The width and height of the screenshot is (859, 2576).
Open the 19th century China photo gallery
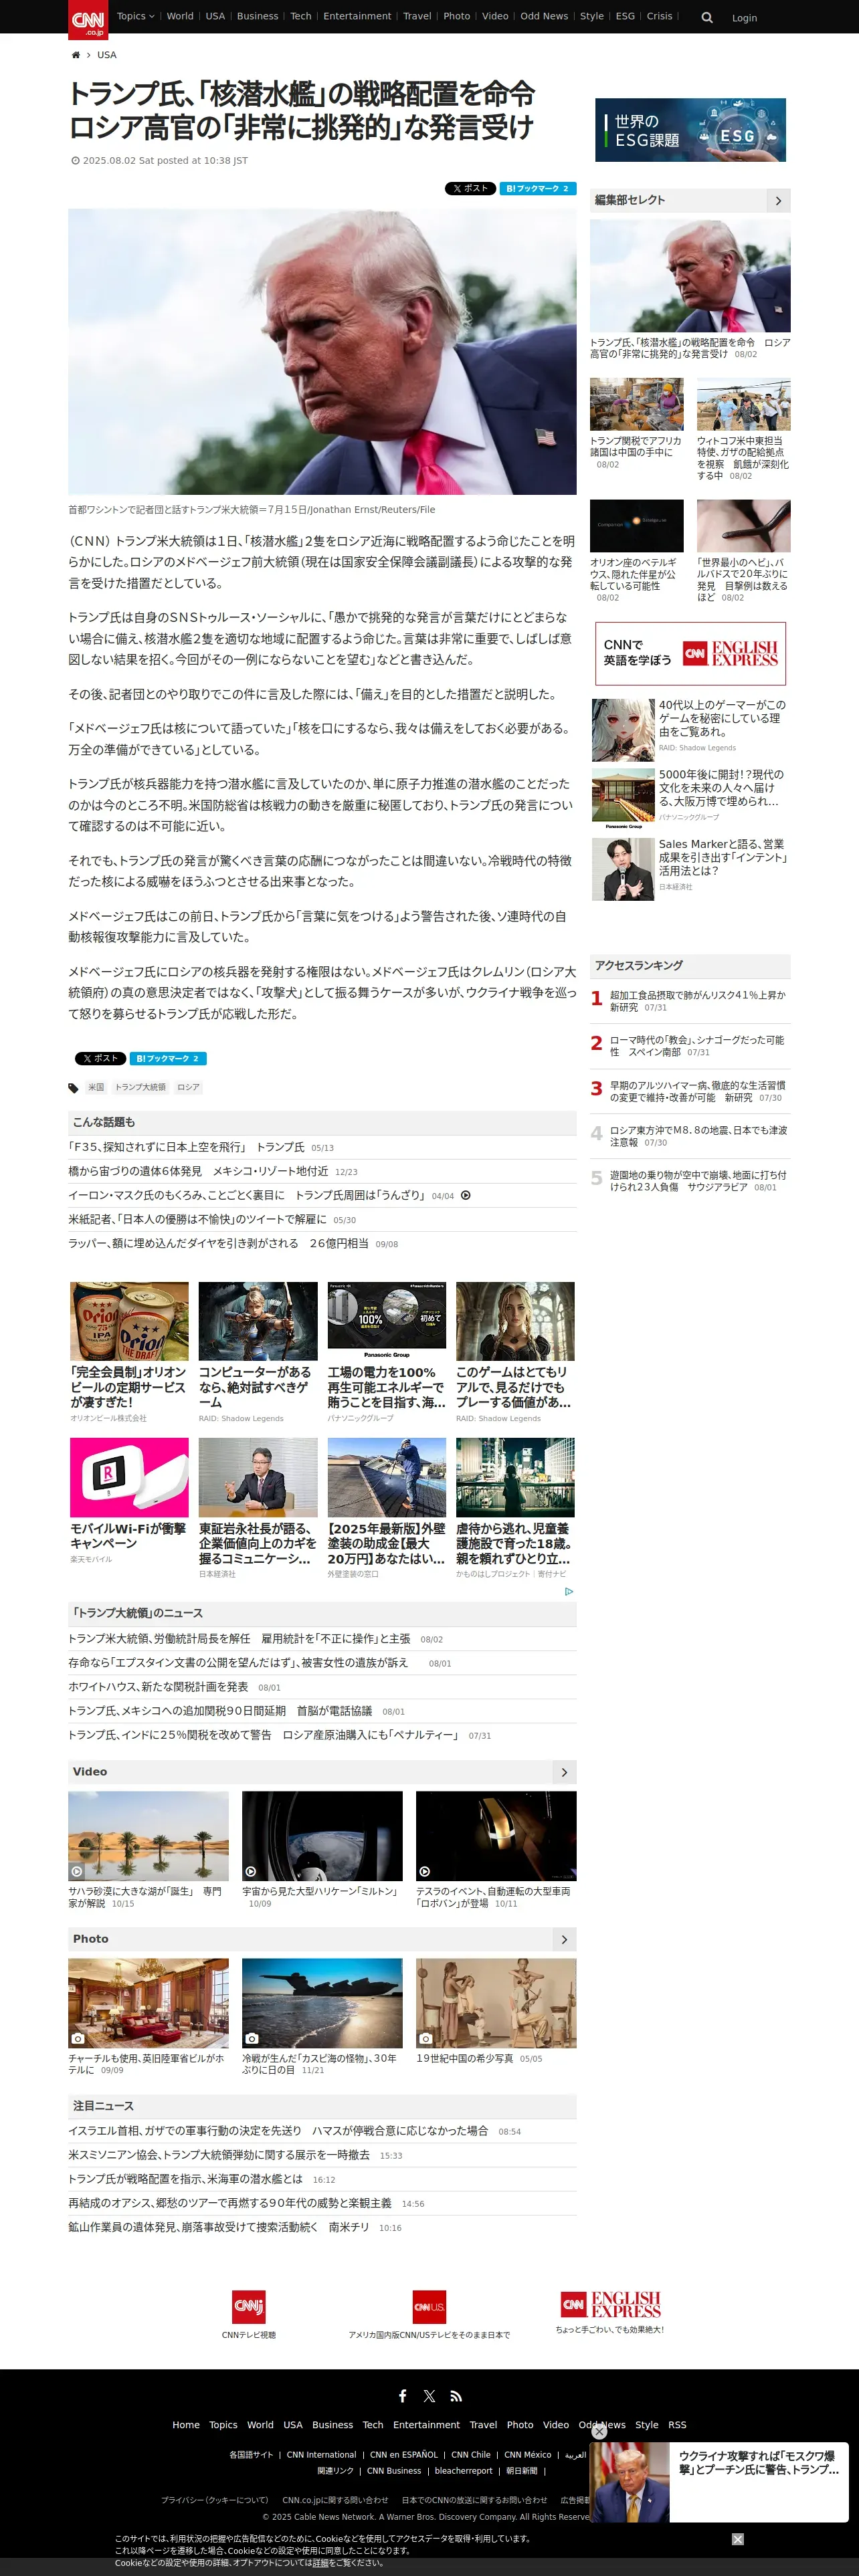[496, 2003]
